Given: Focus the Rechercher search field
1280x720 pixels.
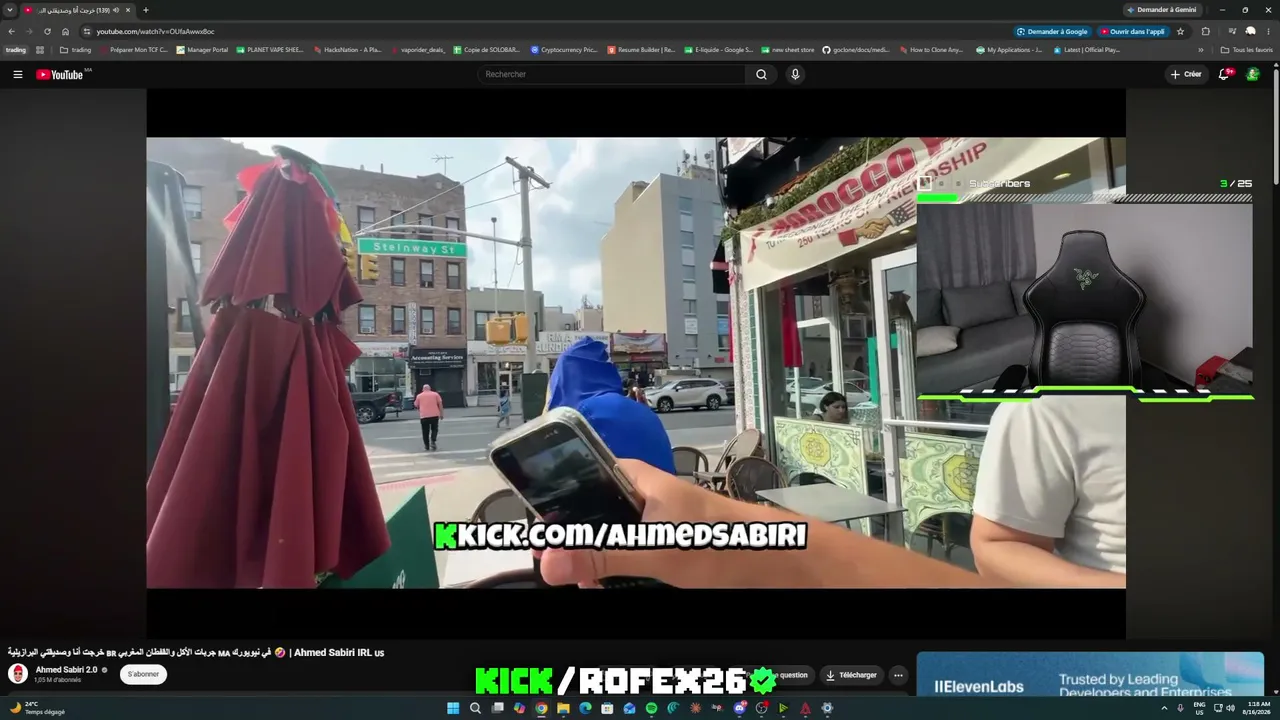Looking at the screenshot, I should [612, 74].
